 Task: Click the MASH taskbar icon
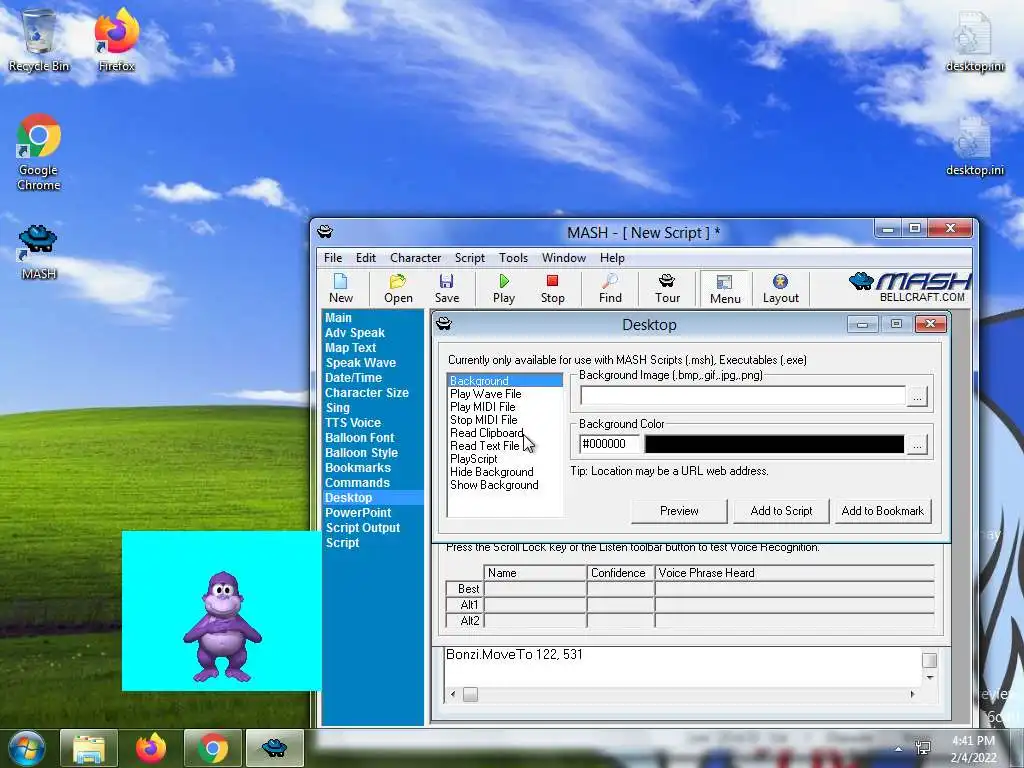(x=274, y=748)
